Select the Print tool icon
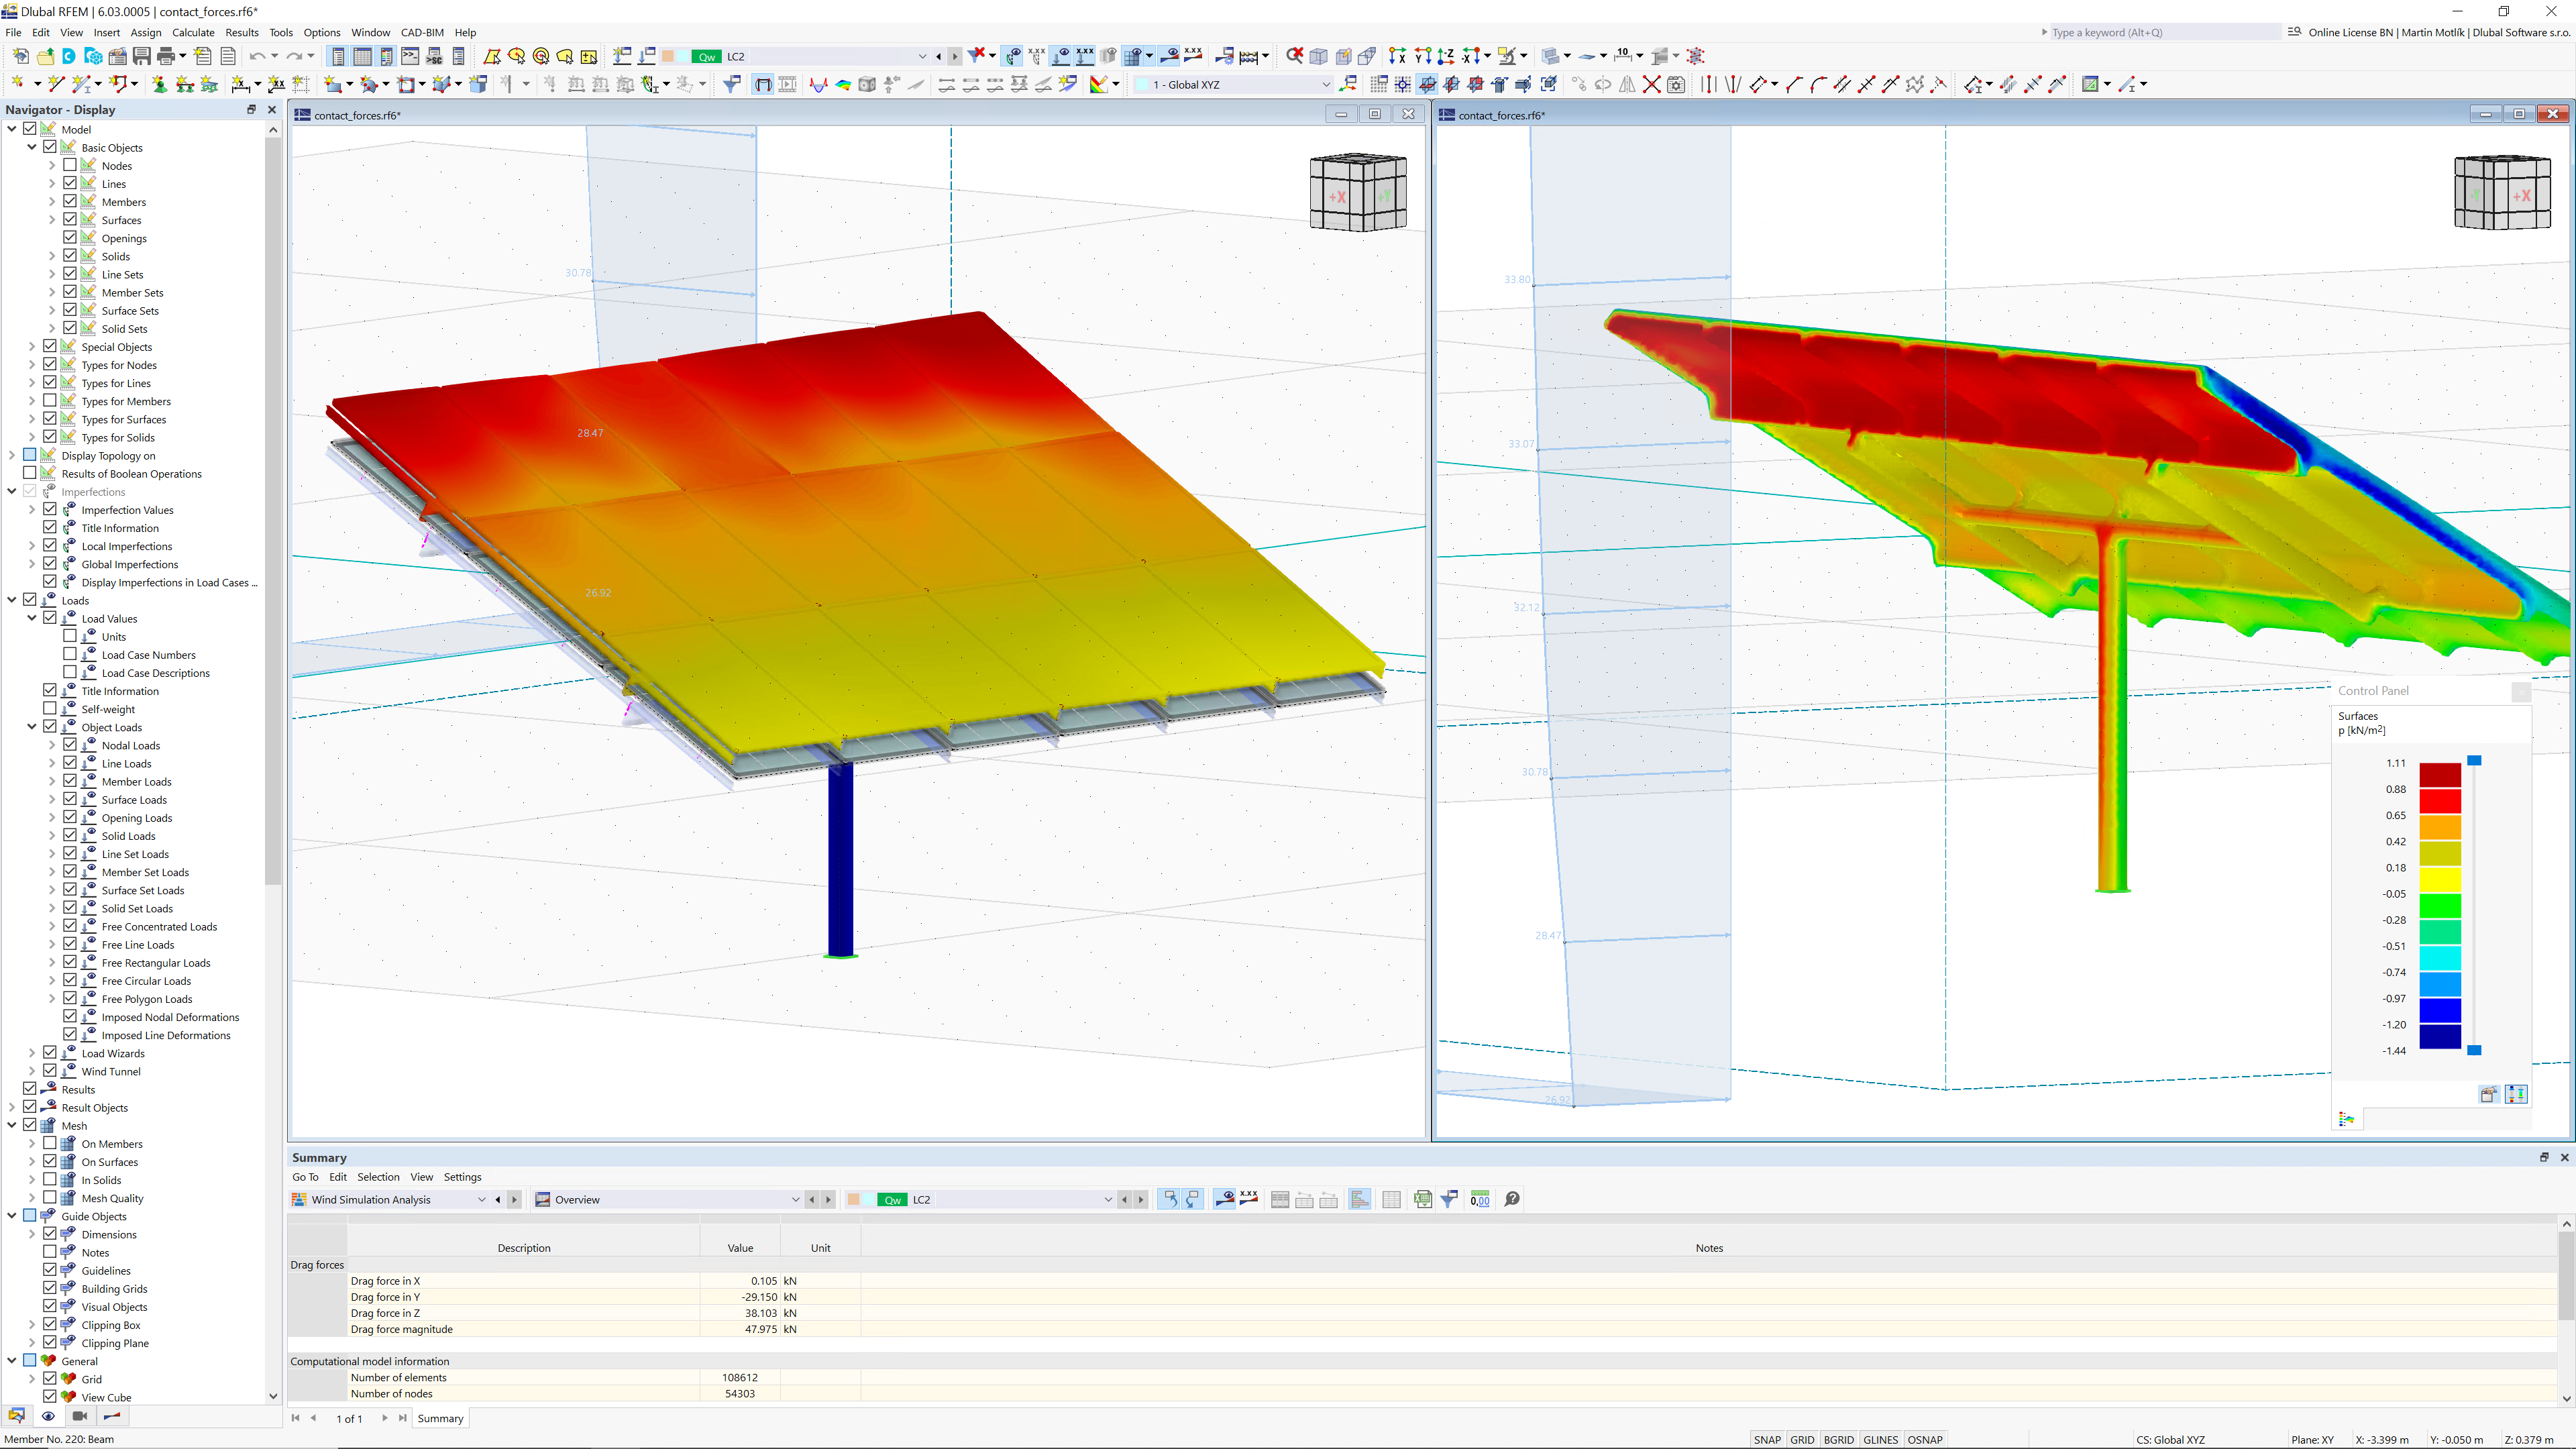2576x1449 pixels. 166,56
